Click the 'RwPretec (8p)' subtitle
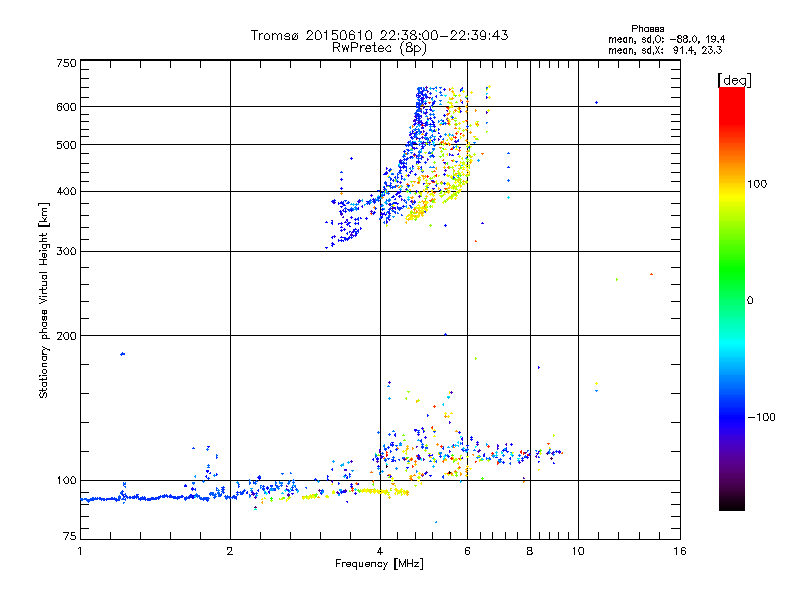The width and height of the screenshot is (800, 600). click(x=379, y=48)
